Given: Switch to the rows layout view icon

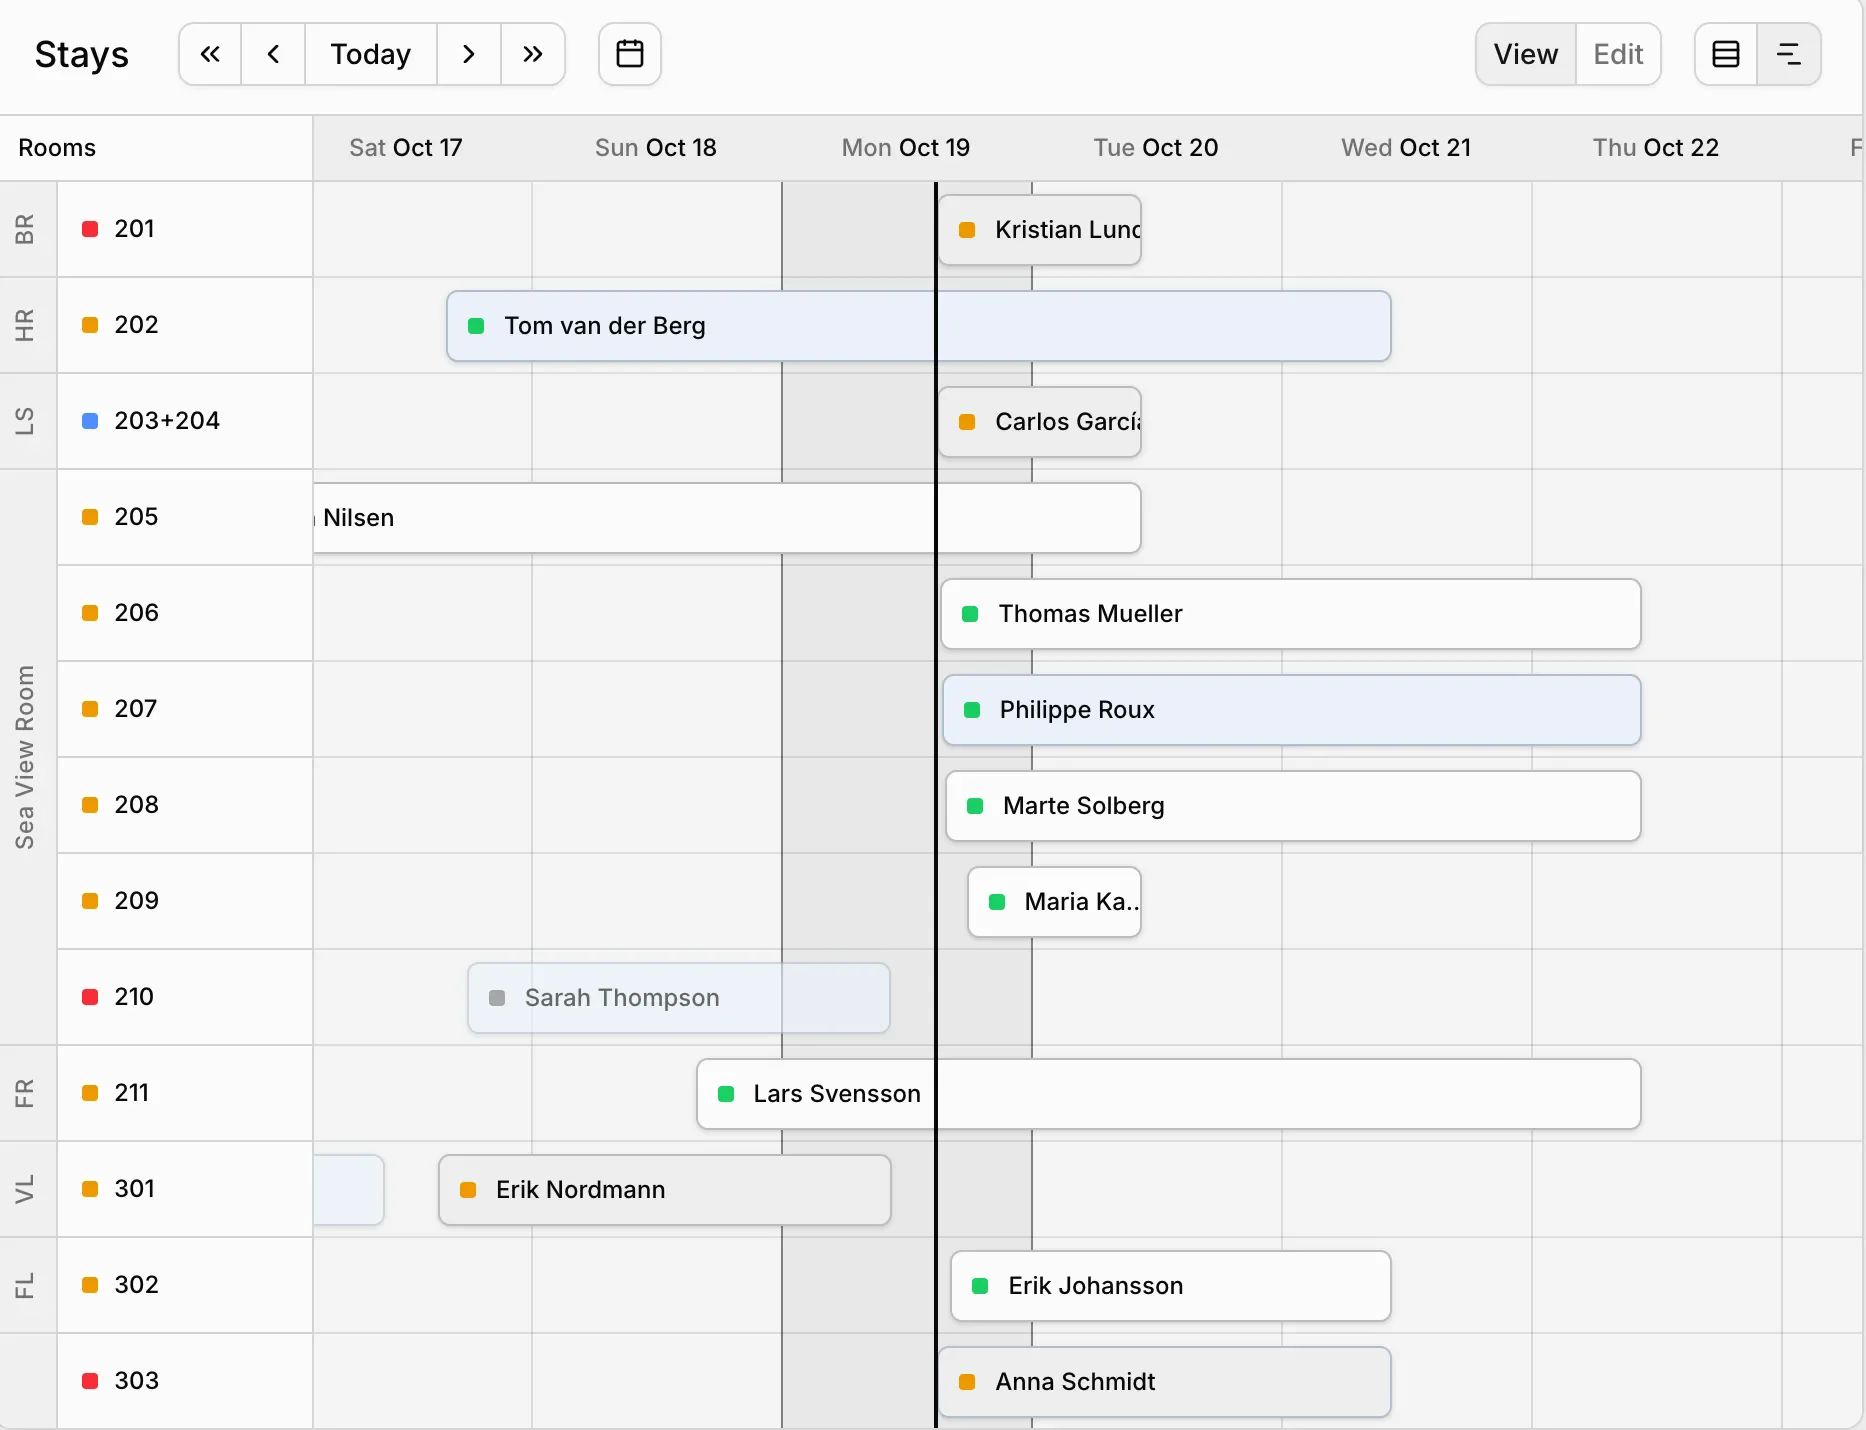Looking at the screenshot, I should pyautogui.click(x=1726, y=54).
